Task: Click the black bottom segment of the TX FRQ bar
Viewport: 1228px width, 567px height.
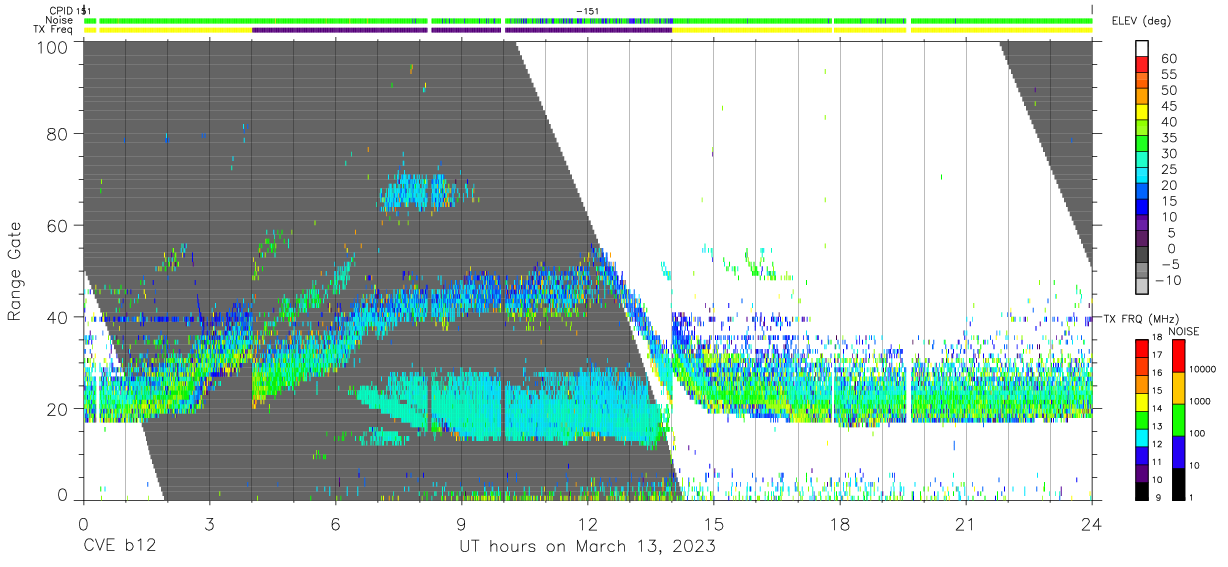Action: (x=1142, y=490)
